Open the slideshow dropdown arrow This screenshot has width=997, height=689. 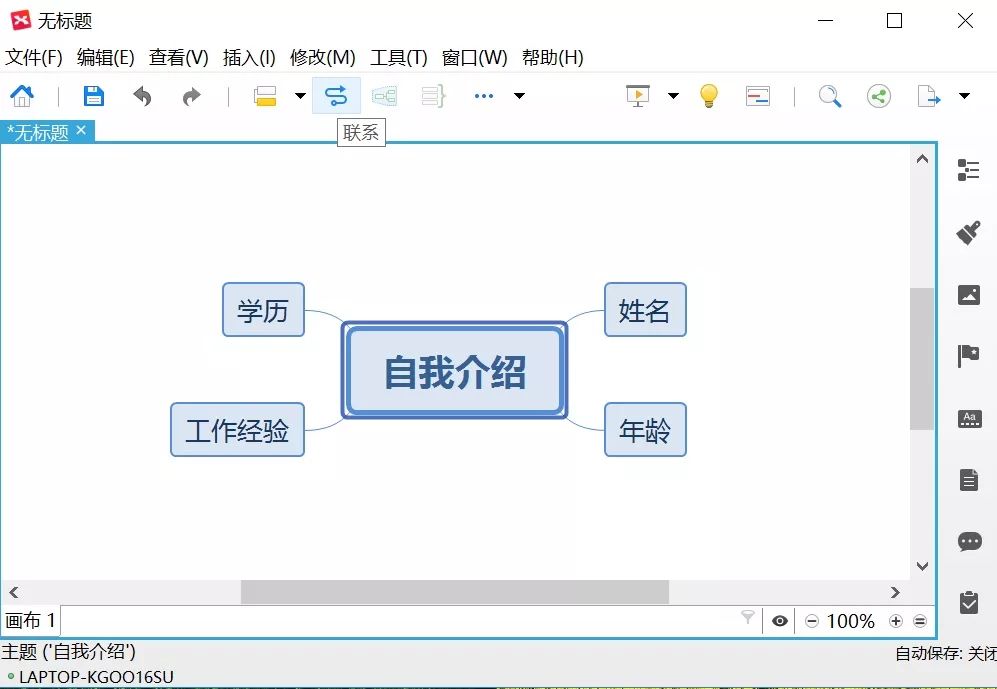(x=672, y=95)
